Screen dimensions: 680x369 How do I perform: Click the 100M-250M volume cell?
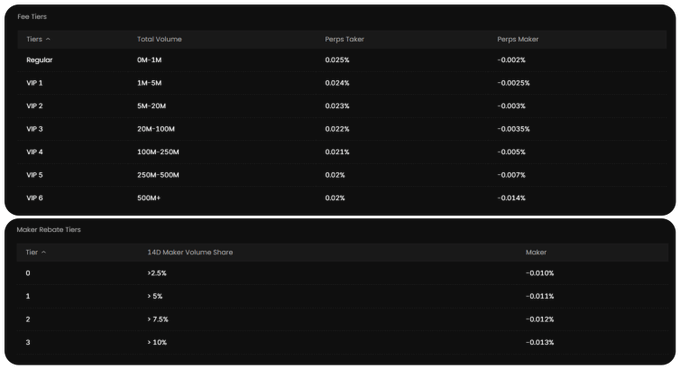158,152
